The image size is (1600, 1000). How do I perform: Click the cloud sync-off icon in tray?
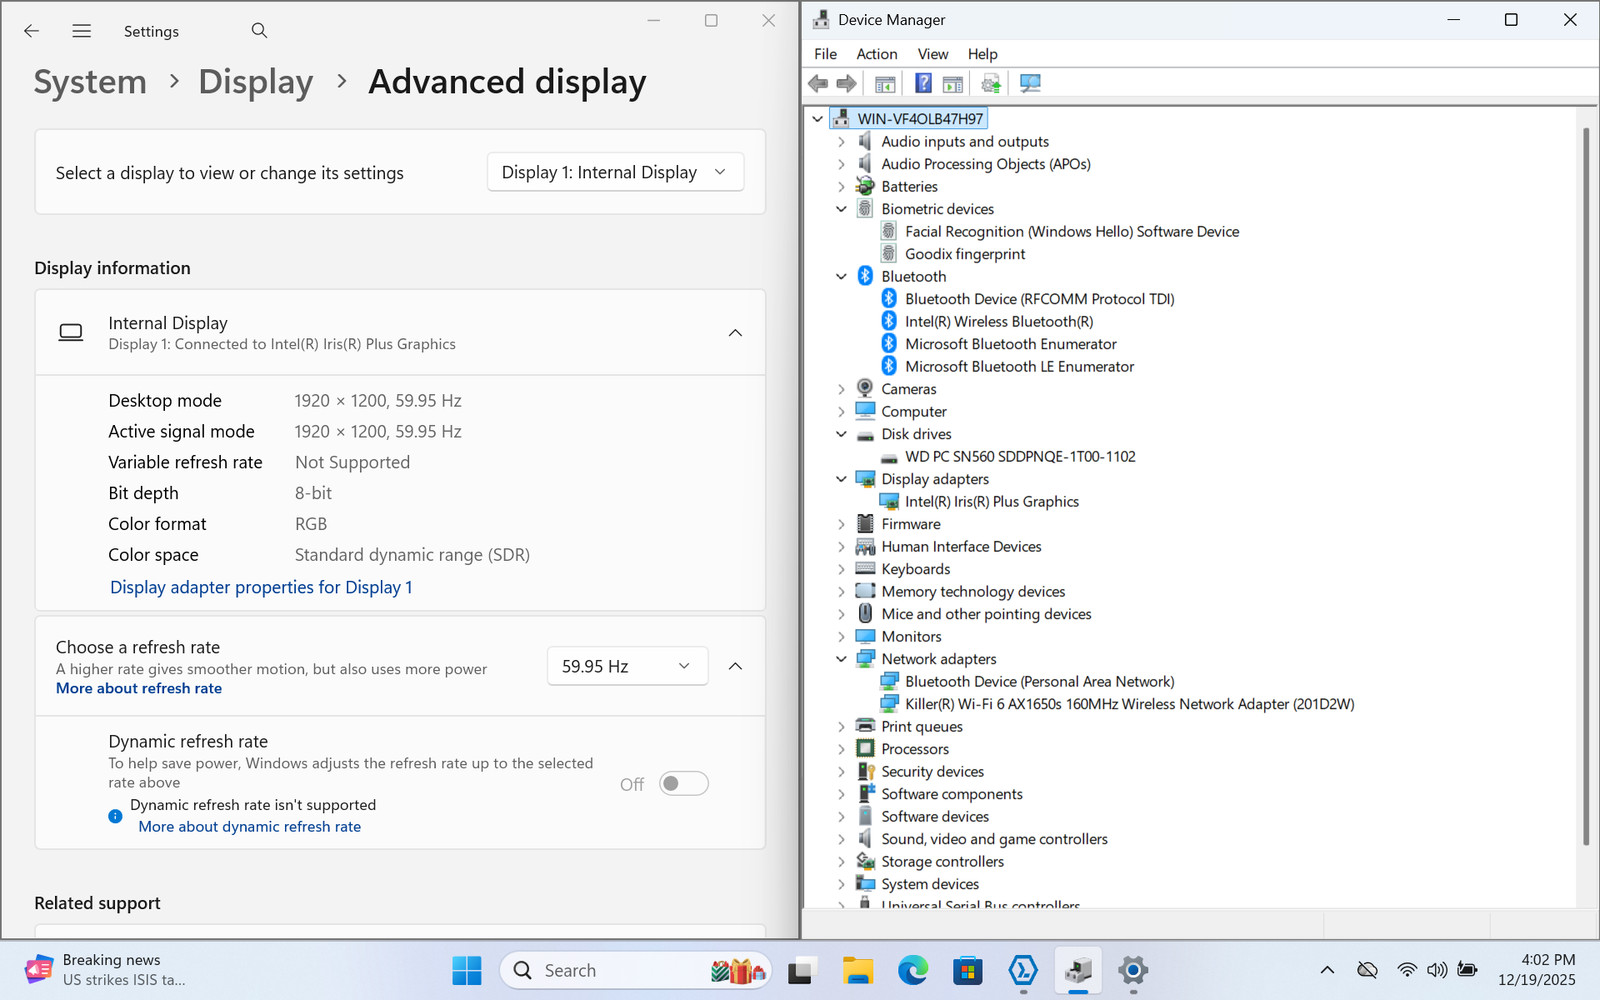[x=1367, y=970]
